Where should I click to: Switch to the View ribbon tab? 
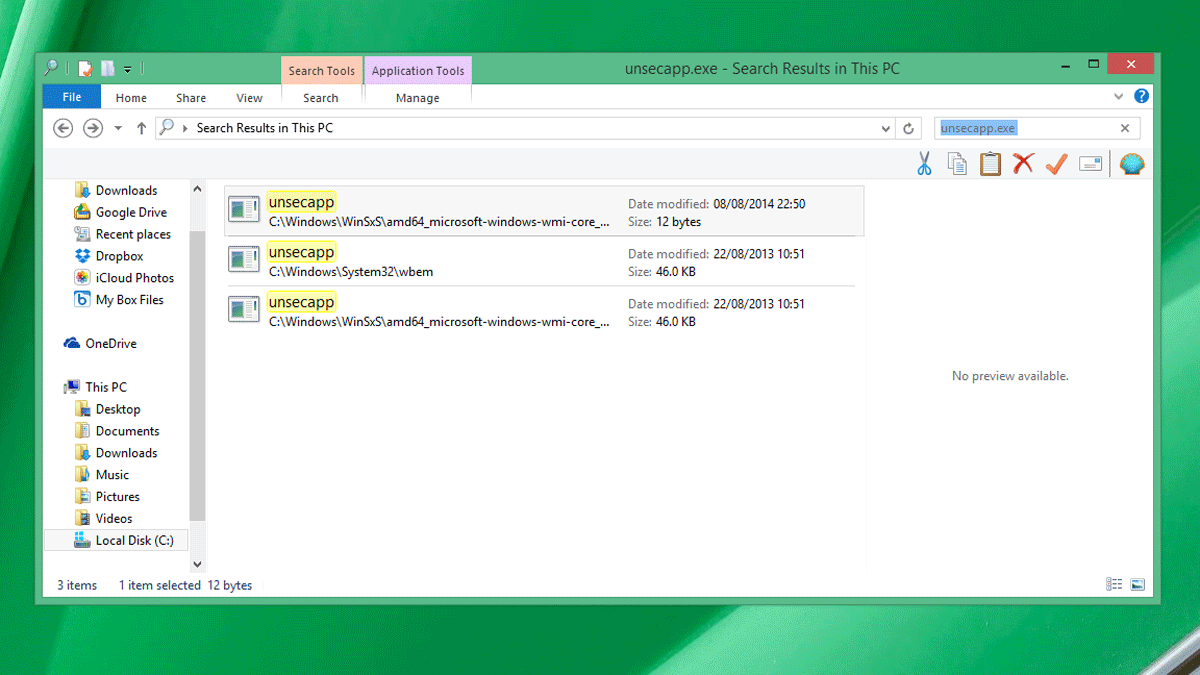249,98
